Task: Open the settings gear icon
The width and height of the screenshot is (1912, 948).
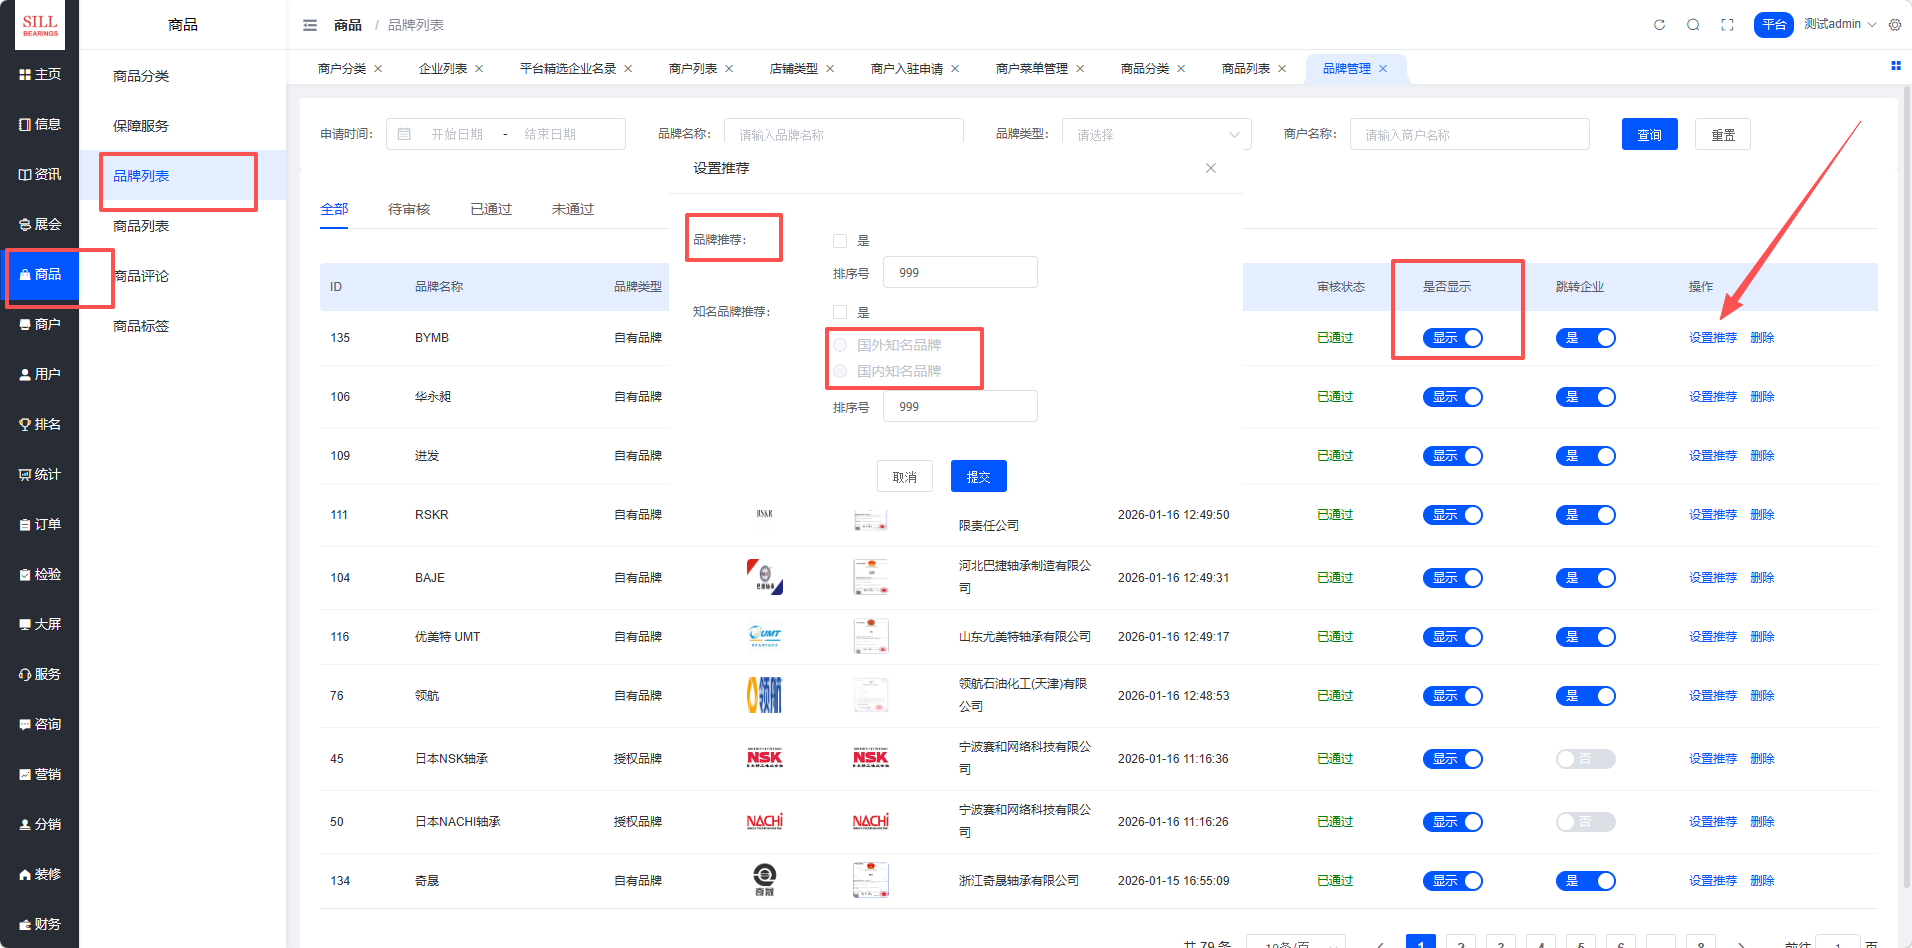Action: (x=1895, y=25)
